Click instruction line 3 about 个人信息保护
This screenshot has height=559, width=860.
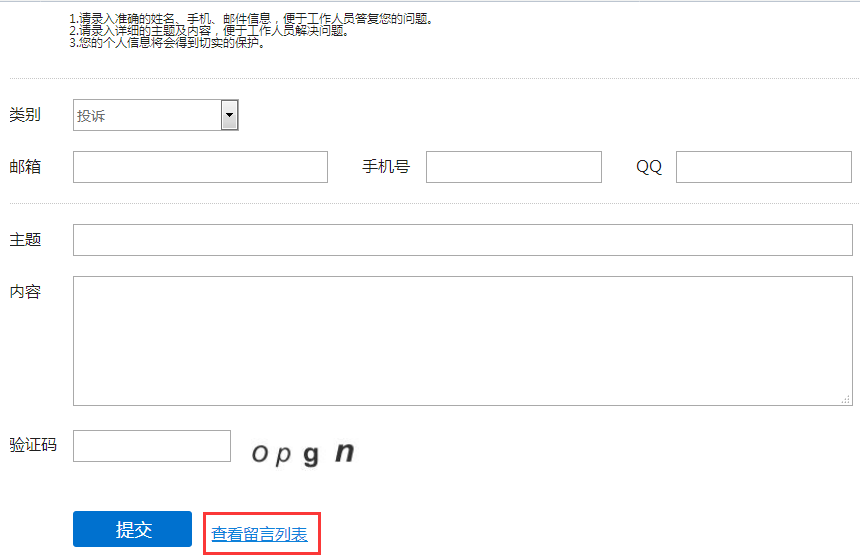167,43
